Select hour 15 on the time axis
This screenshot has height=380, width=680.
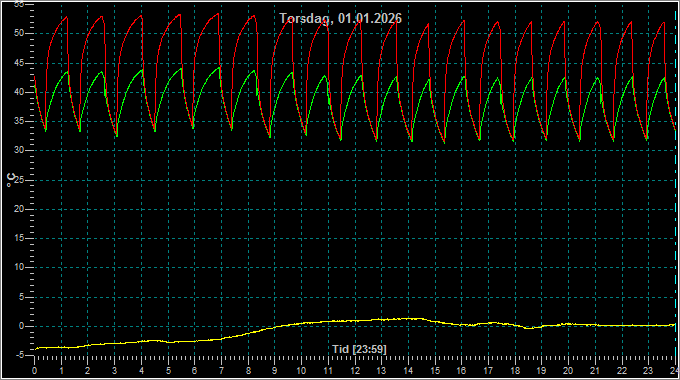(435, 371)
